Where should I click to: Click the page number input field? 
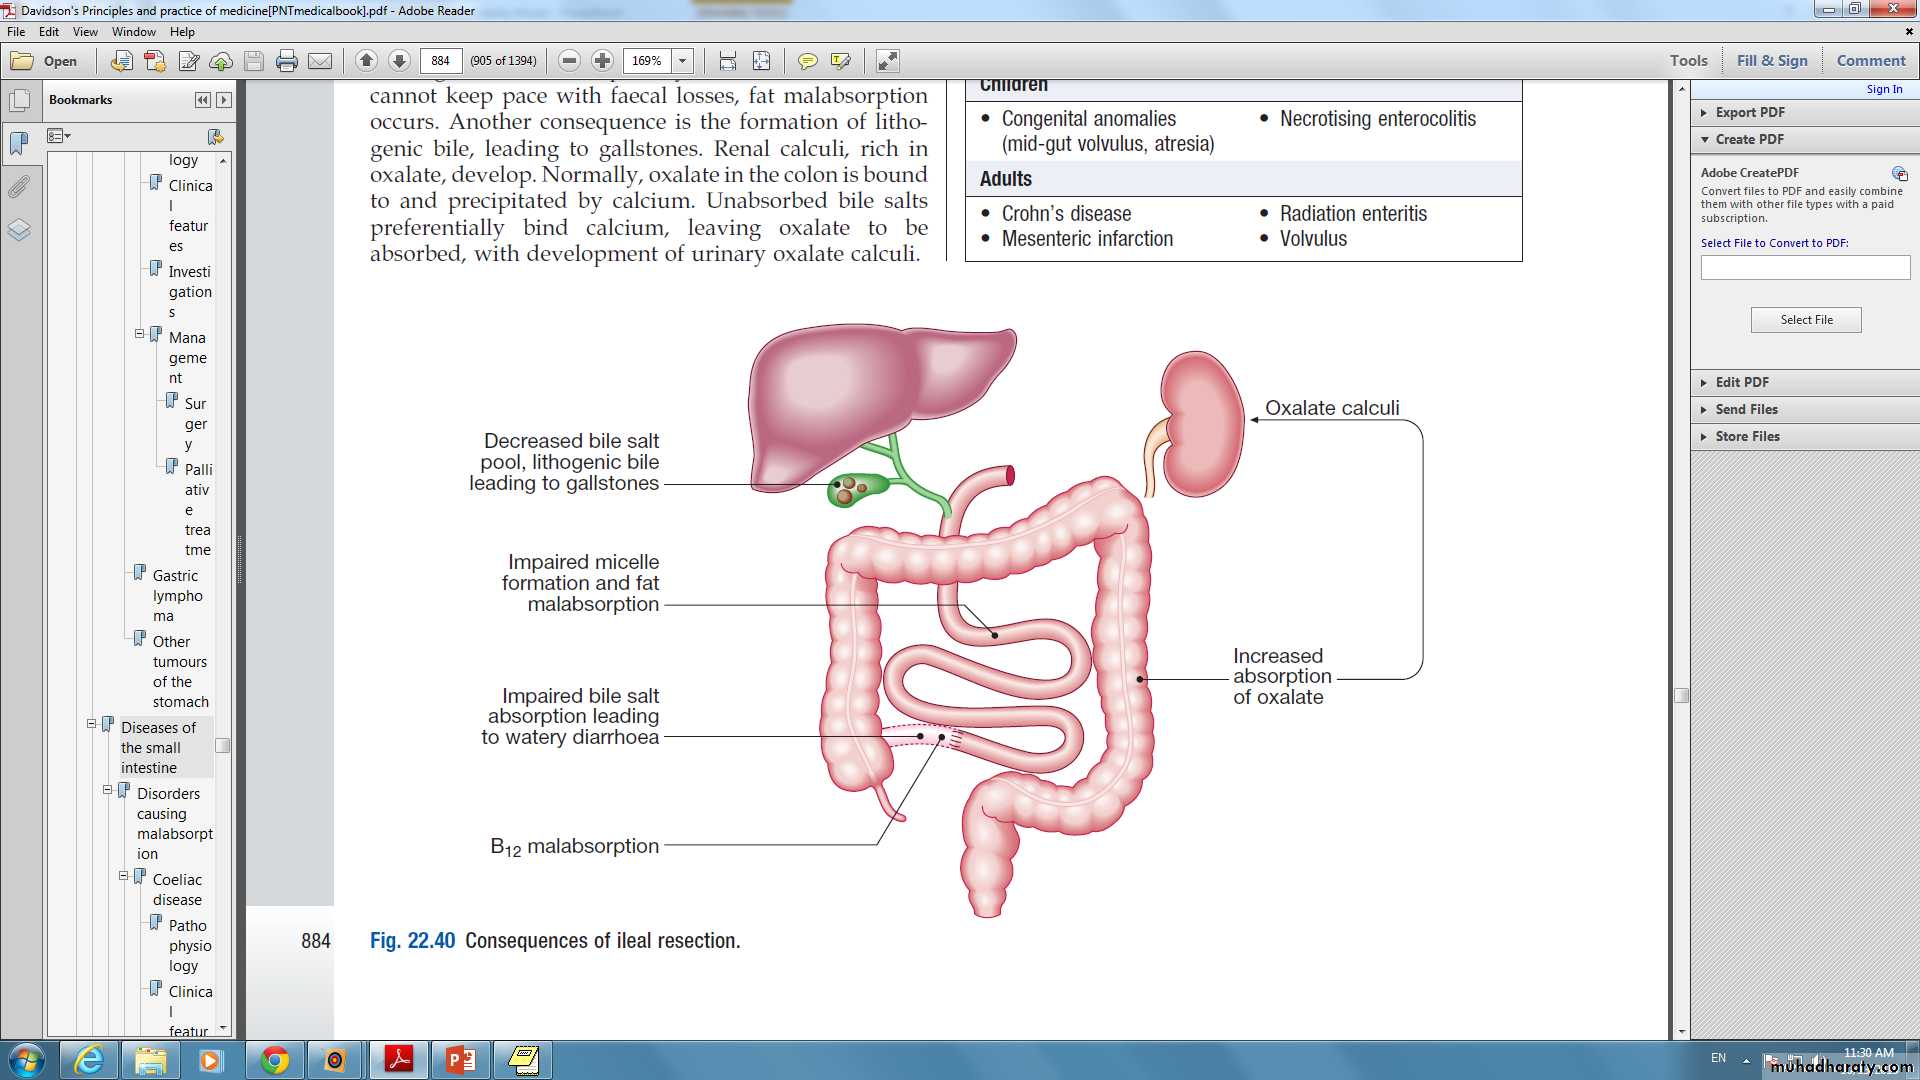pos(440,61)
